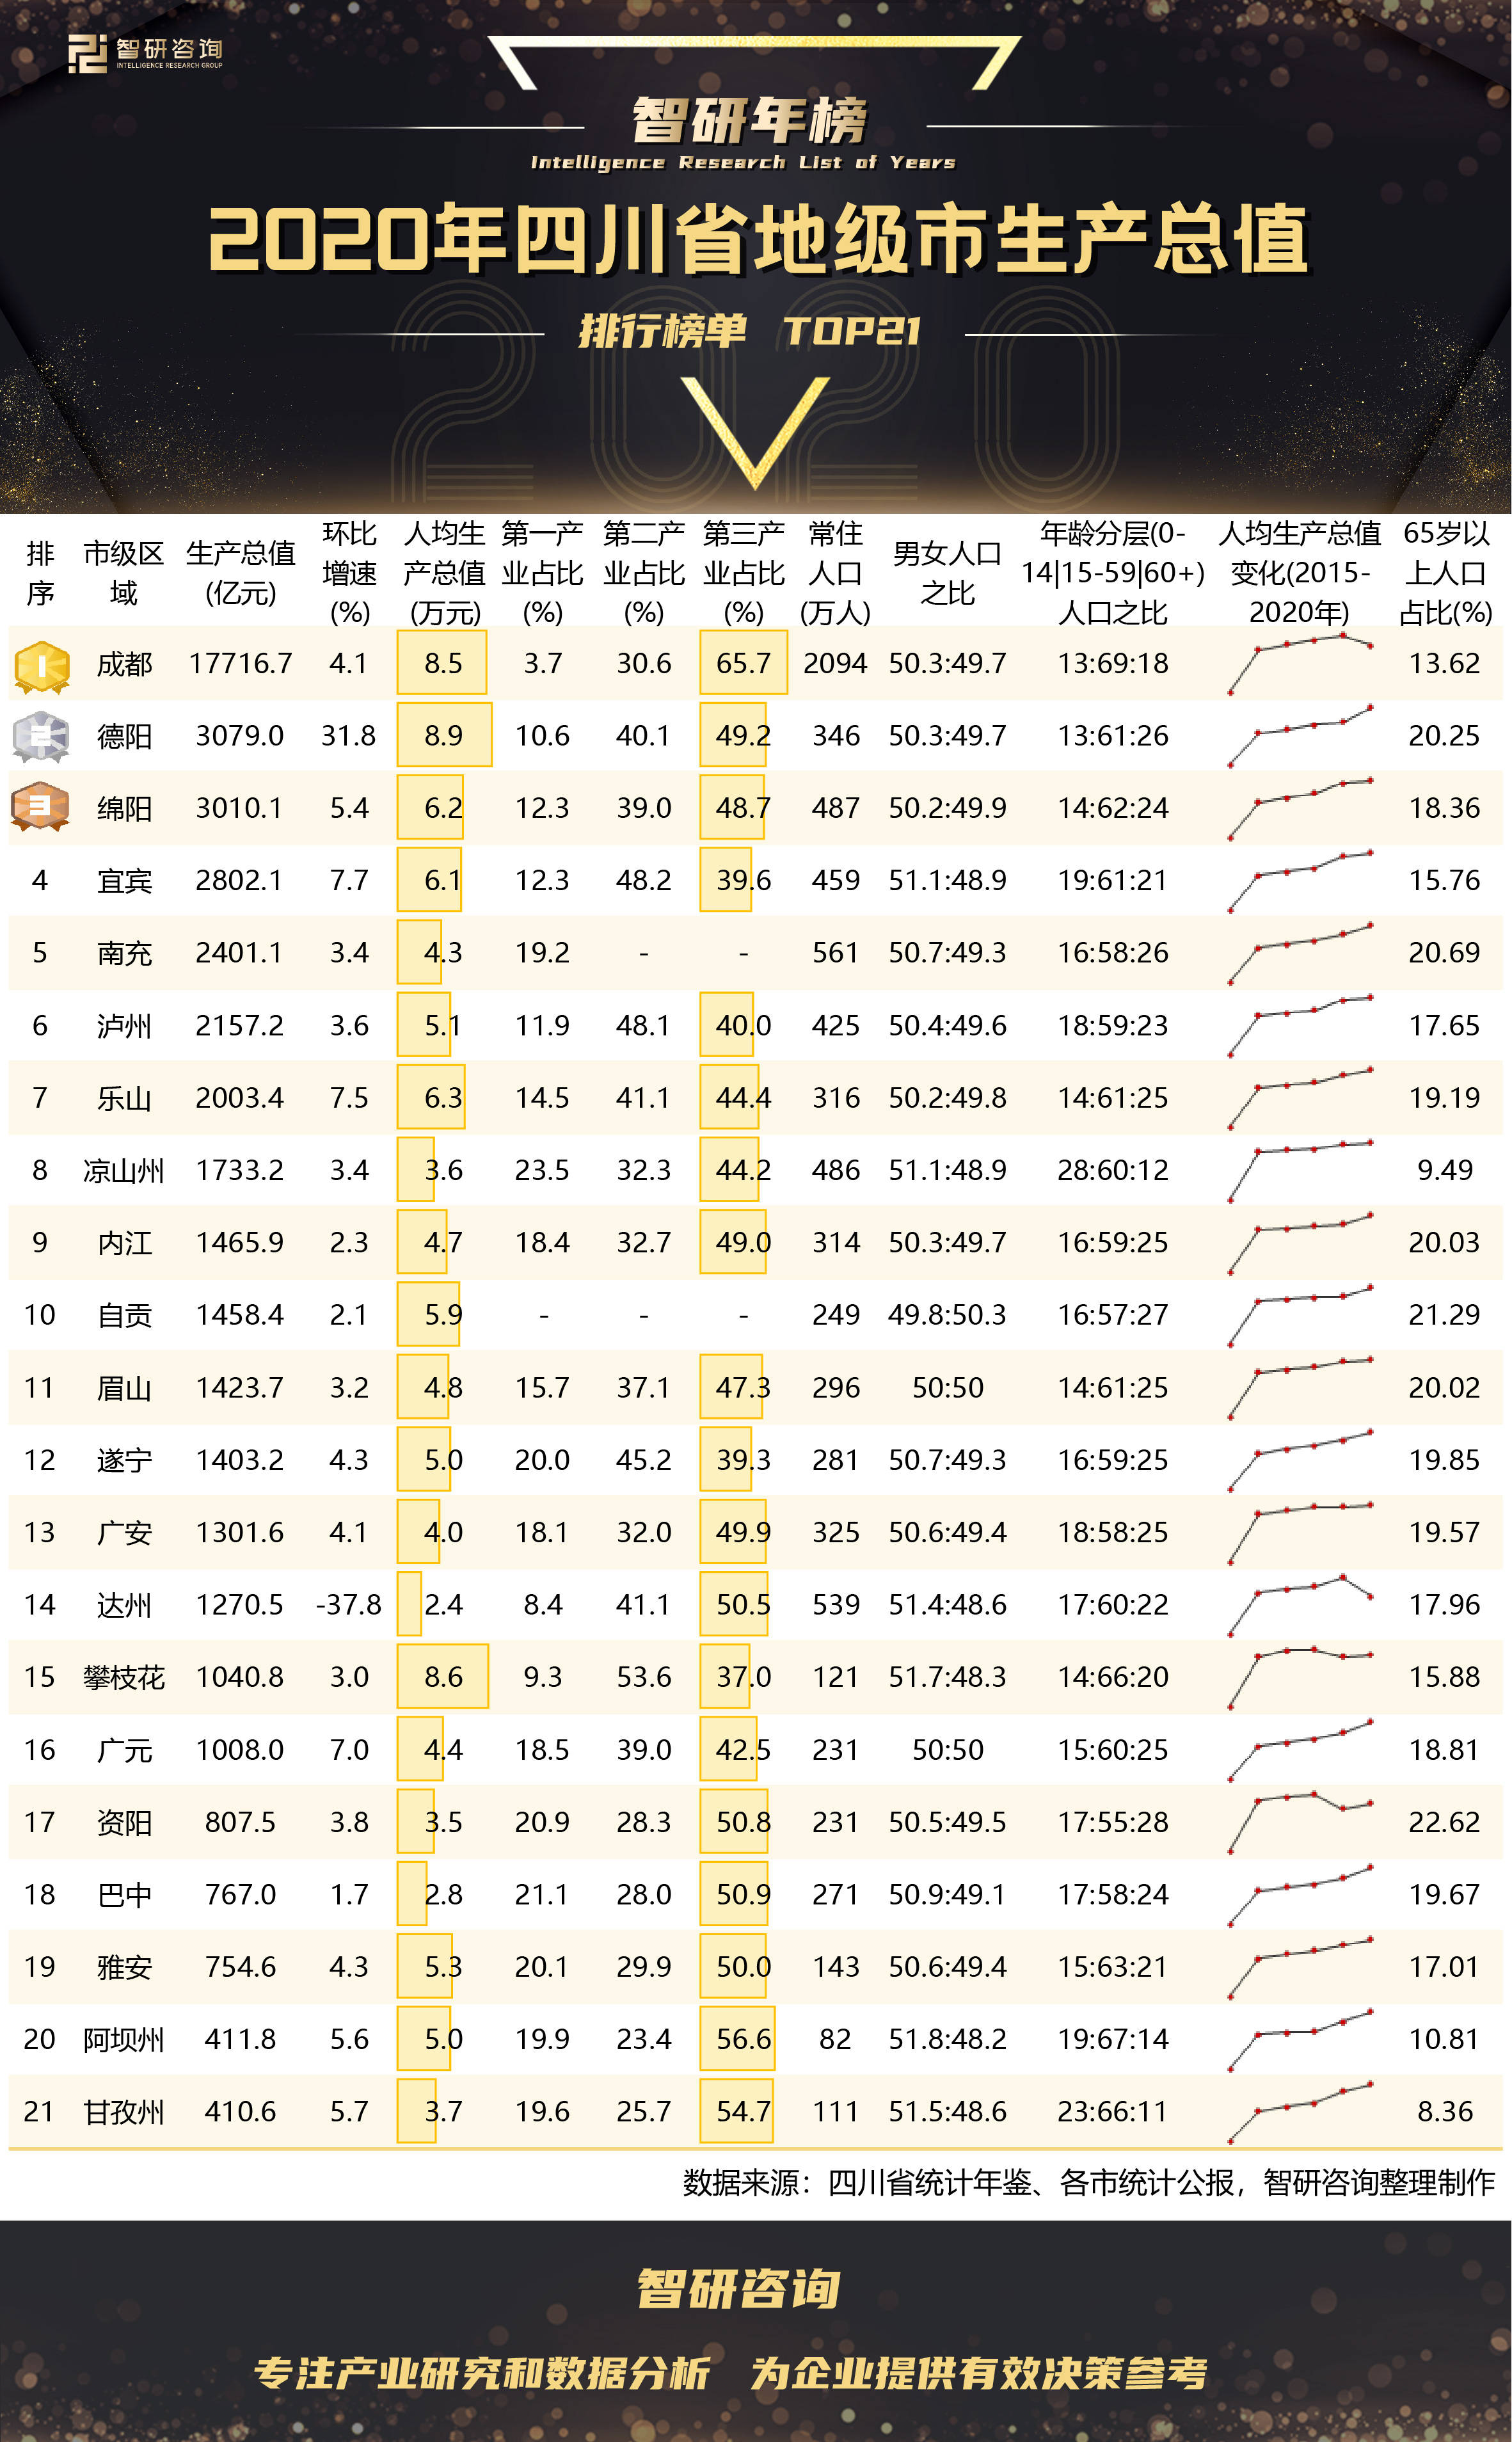The image size is (1512, 2442).
Task: Click the city name 眉山
Action: [124, 1388]
